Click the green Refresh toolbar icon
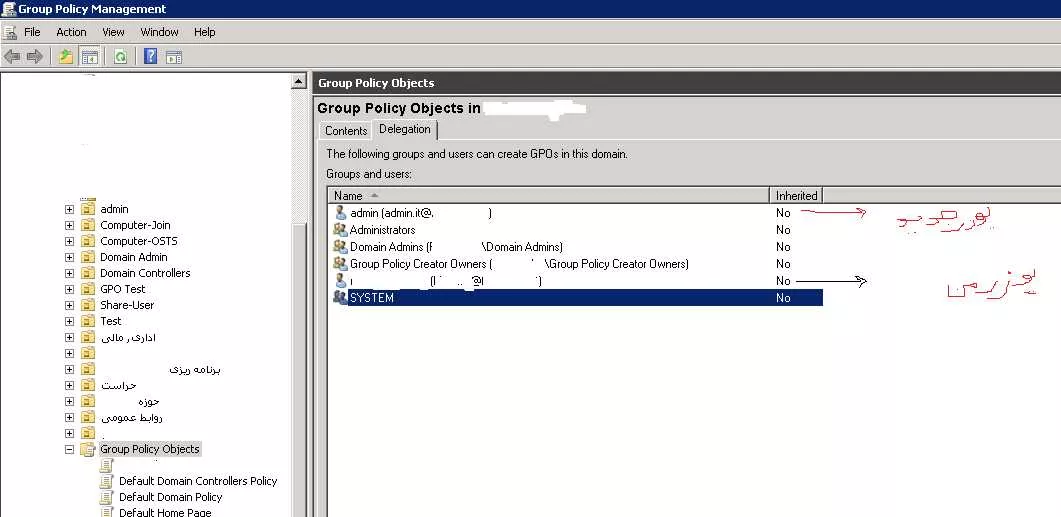Image resolution: width=1061 pixels, height=517 pixels. coord(120,57)
